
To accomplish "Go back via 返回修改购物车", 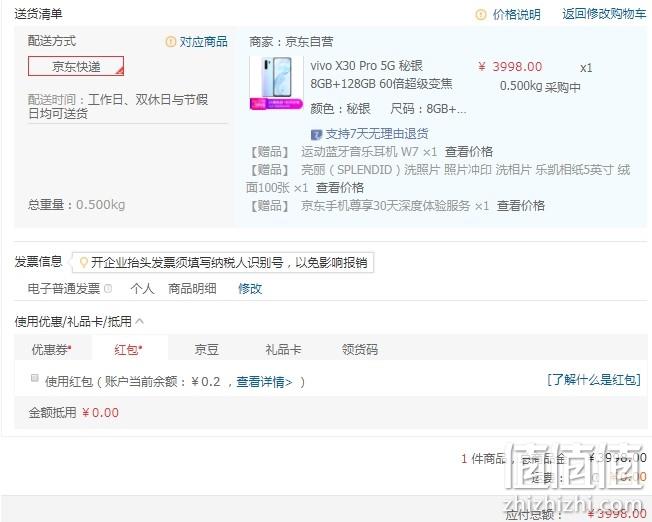I will [604, 14].
